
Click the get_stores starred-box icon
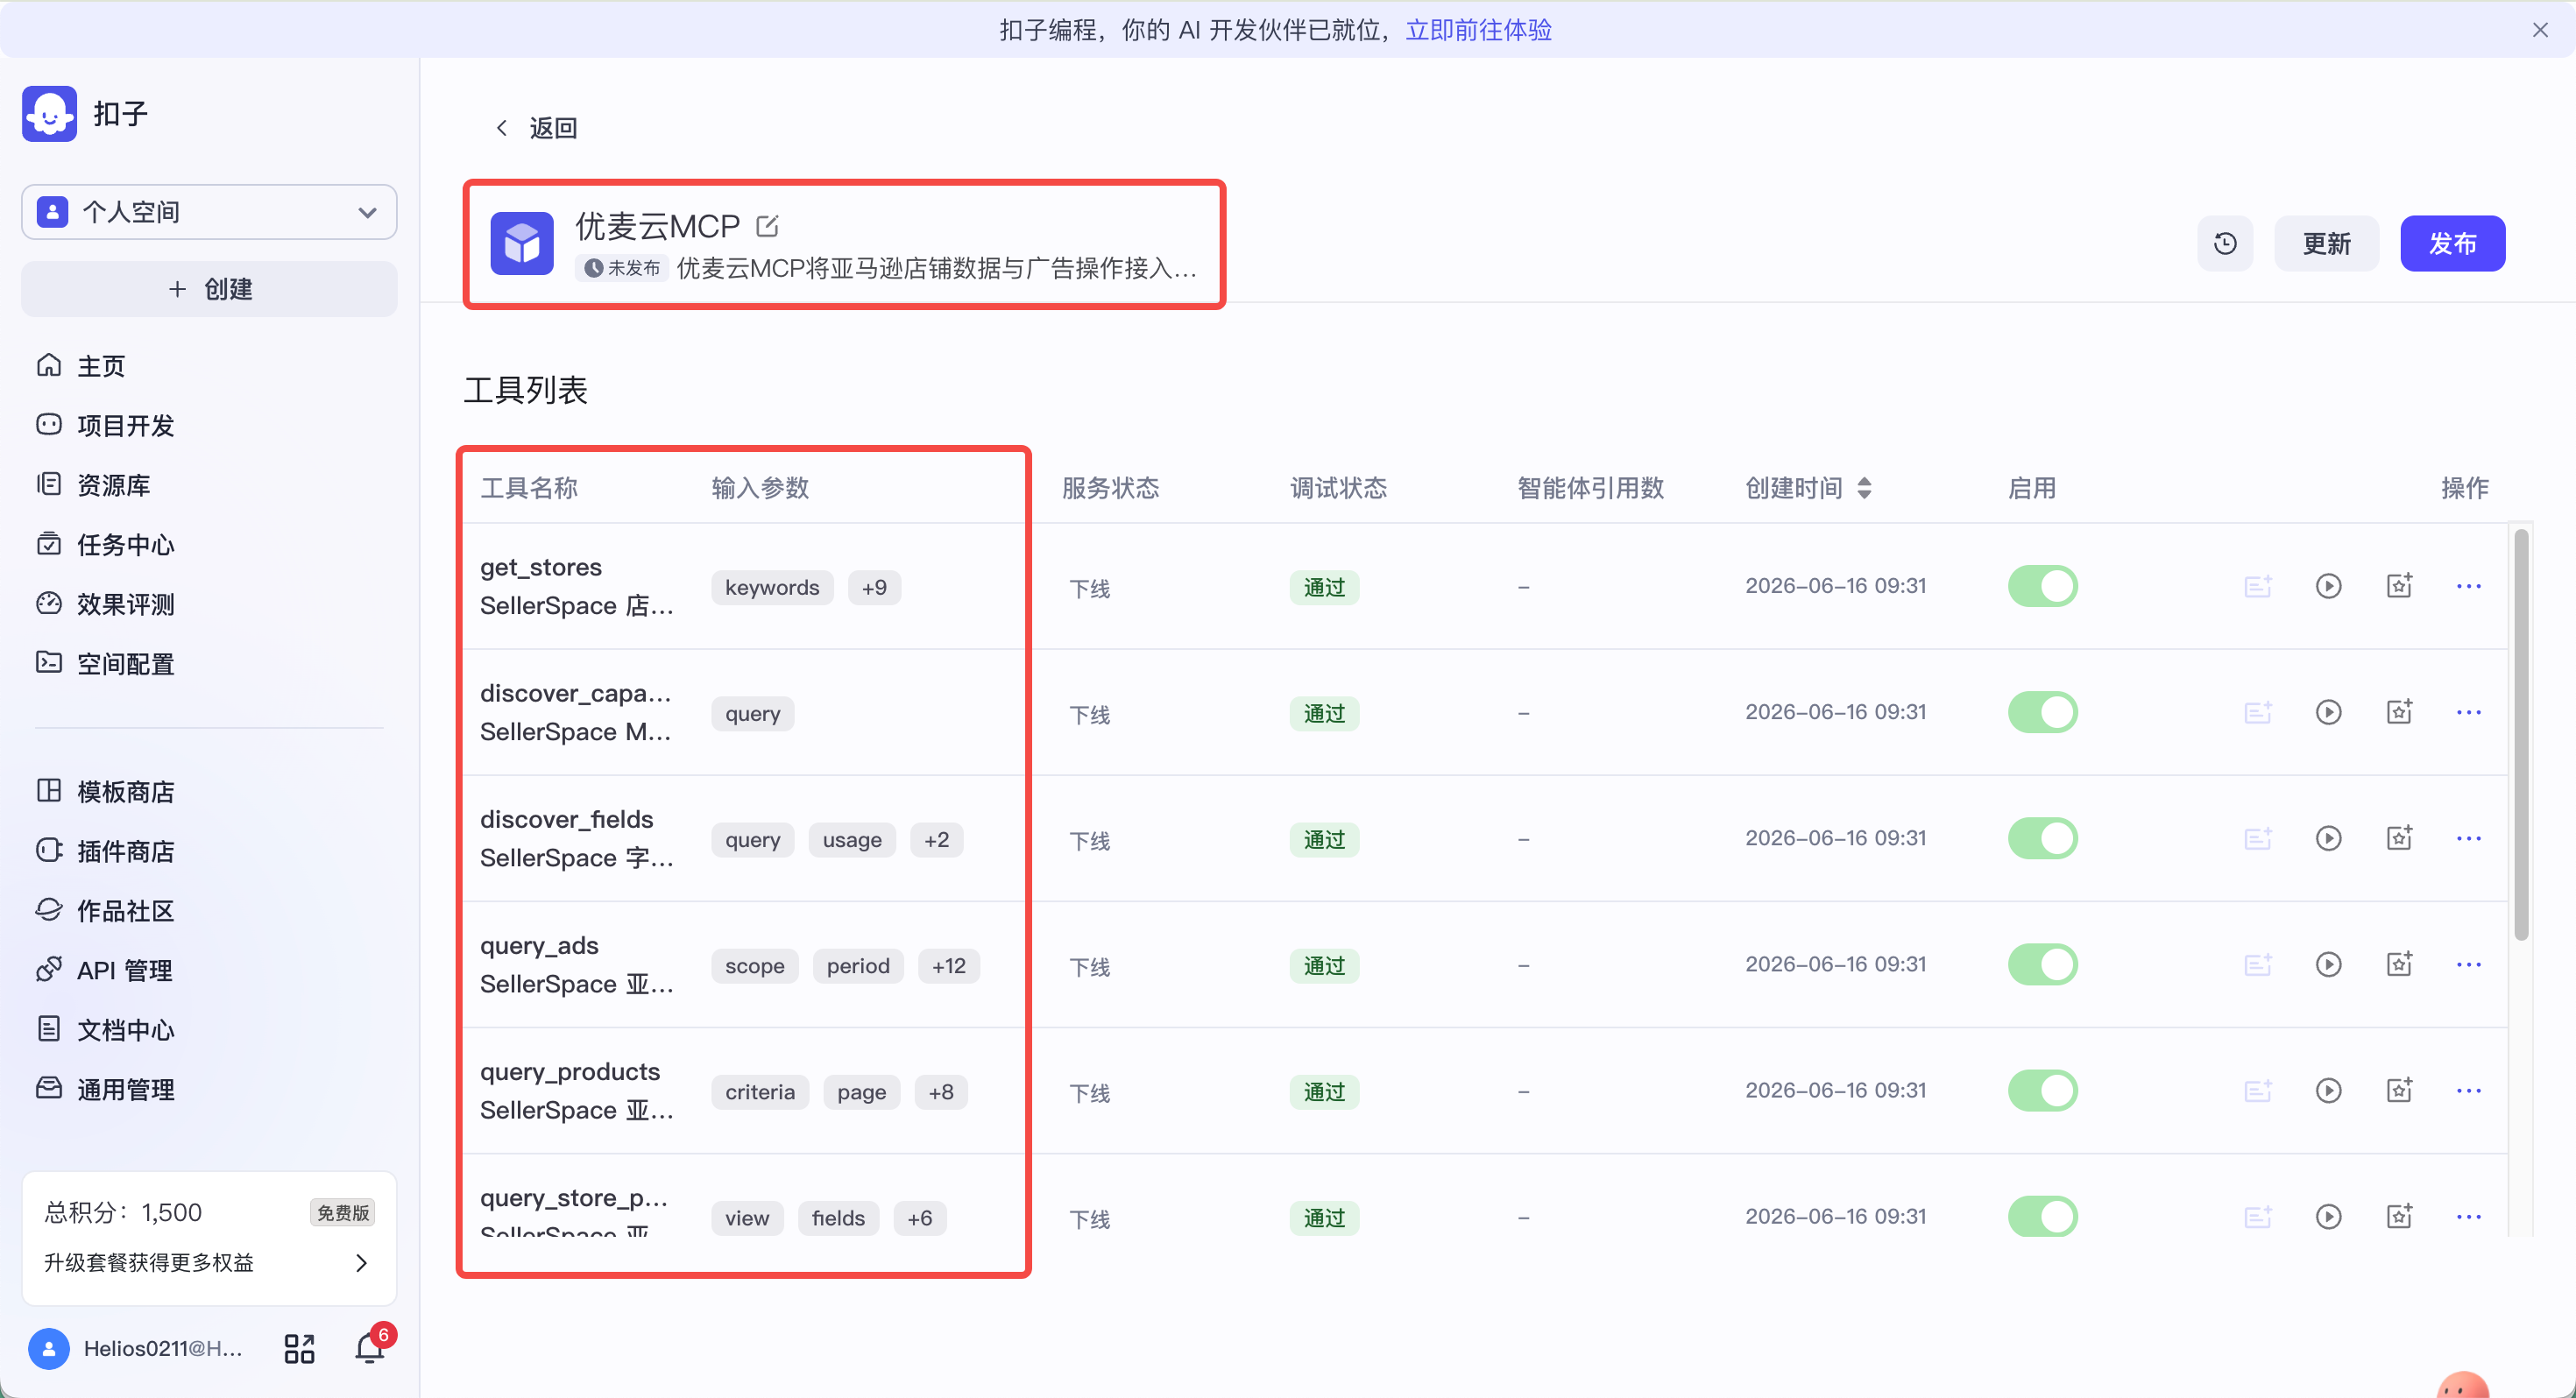click(x=2400, y=586)
